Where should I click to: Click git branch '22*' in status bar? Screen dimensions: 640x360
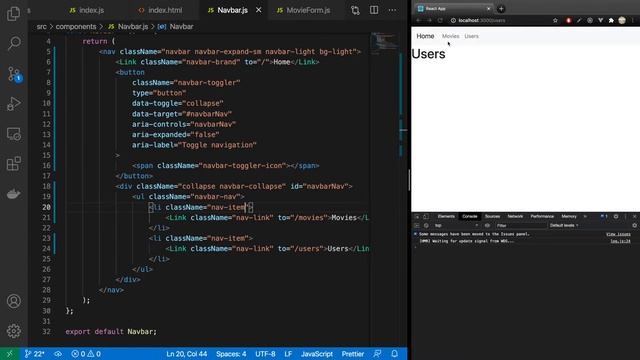[35, 354]
